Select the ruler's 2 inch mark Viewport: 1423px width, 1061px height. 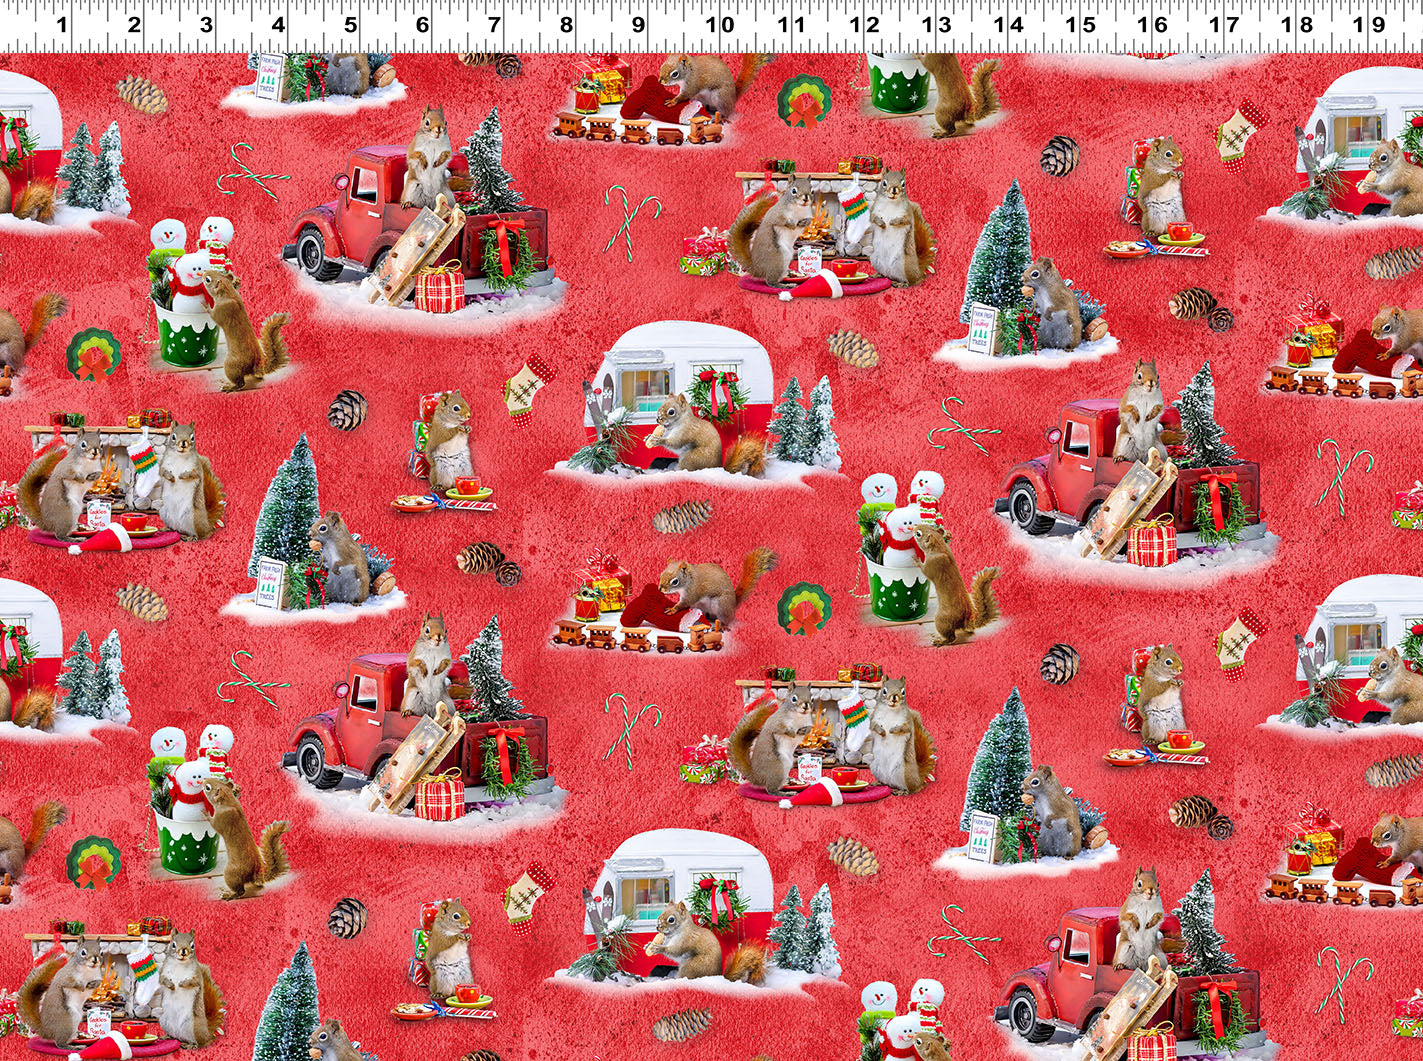point(134,24)
